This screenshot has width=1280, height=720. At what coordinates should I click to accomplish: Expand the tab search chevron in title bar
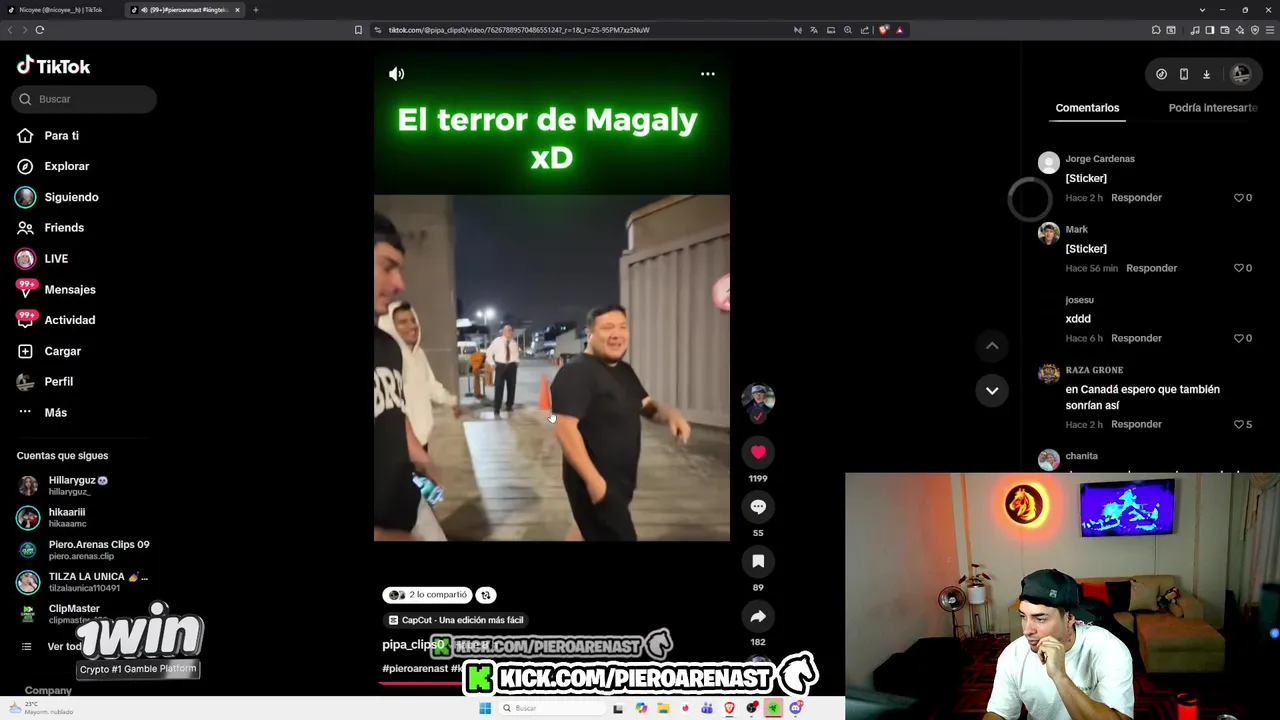pos(1202,10)
